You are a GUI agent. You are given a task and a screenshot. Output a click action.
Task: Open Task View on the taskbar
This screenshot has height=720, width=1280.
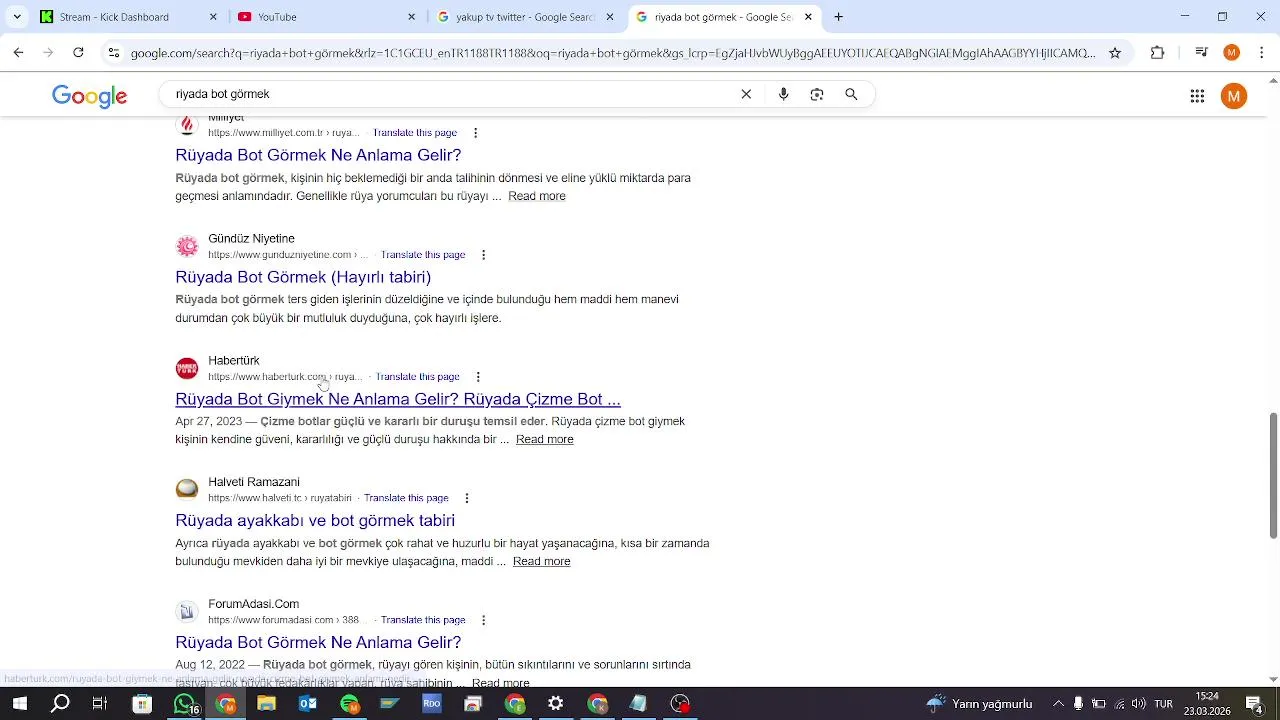(100, 704)
